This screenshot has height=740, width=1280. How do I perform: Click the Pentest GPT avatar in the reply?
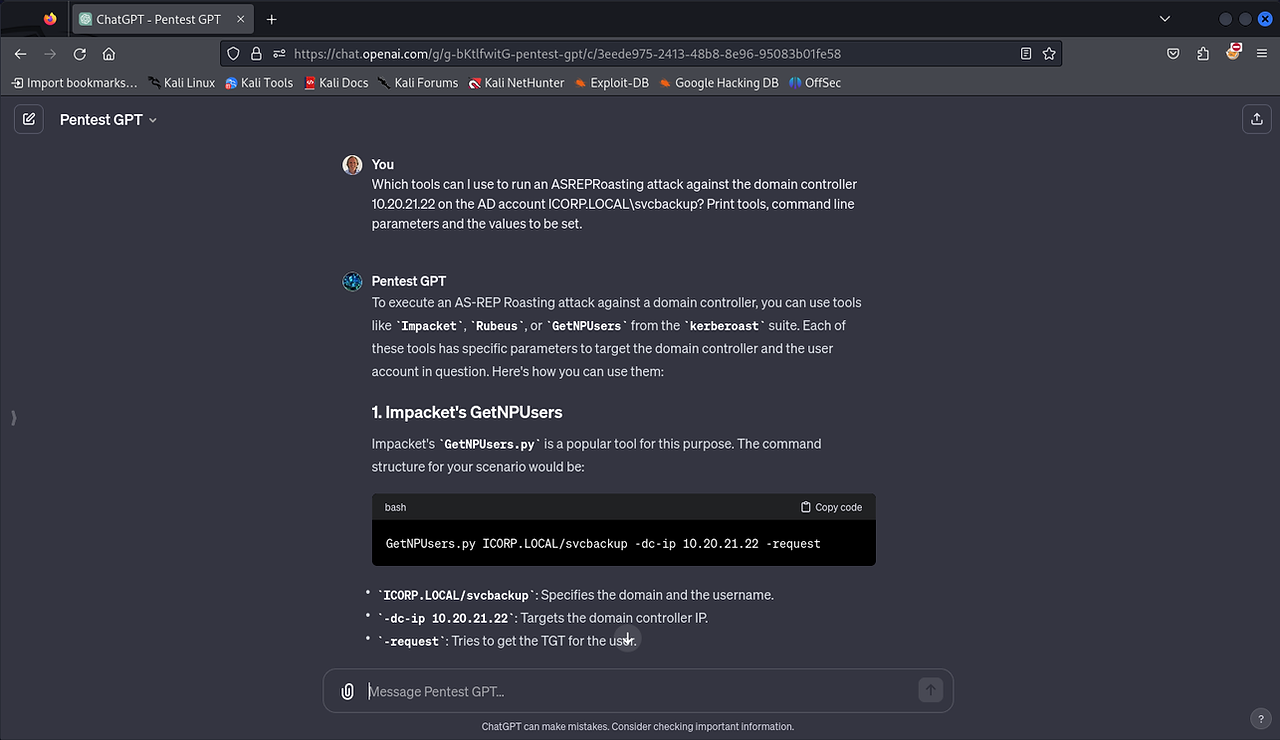352,282
